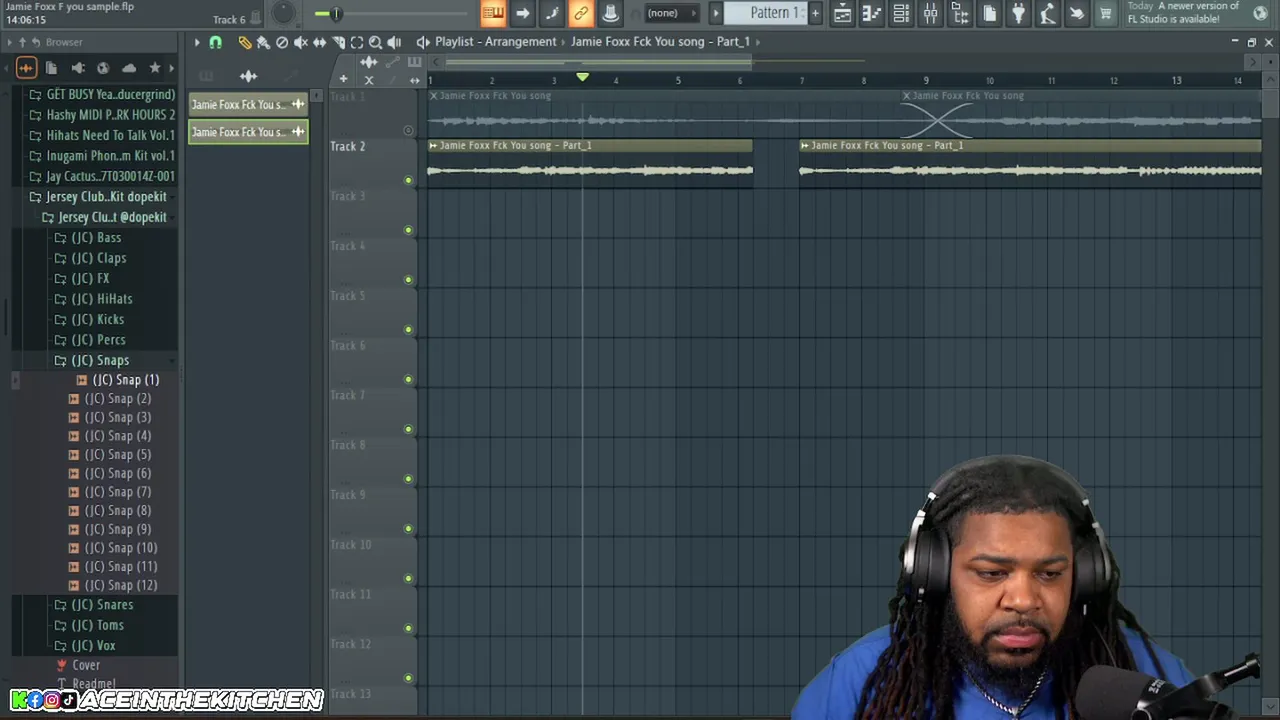Toggle the orange keyboard piano button
Image resolution: width=1280 pixels, height=720 pixels.
coord(493,13)
